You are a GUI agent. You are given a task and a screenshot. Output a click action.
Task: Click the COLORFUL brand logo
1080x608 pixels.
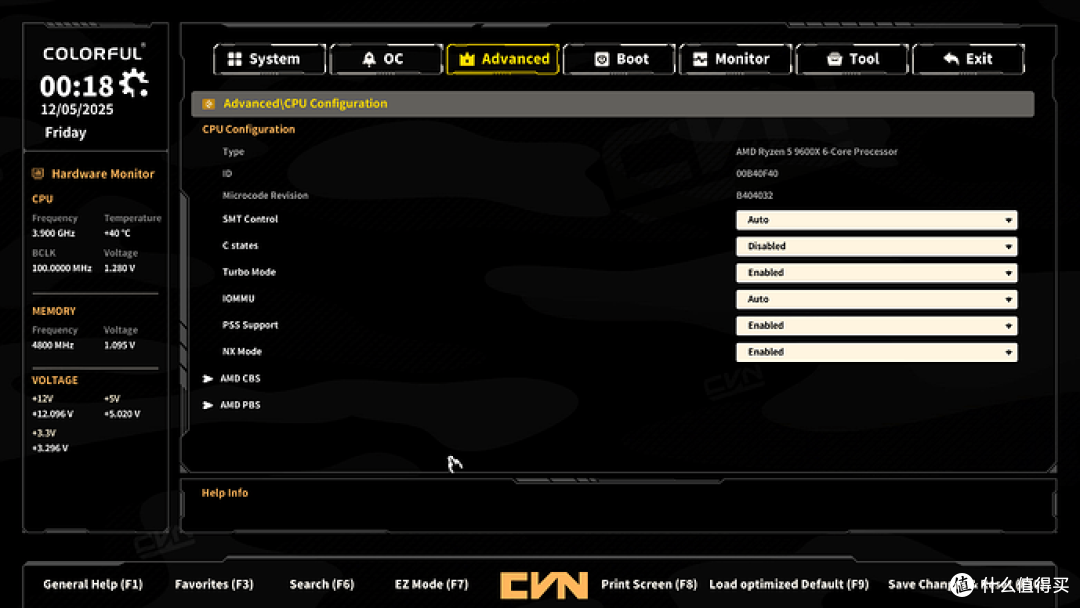point(94,53)
